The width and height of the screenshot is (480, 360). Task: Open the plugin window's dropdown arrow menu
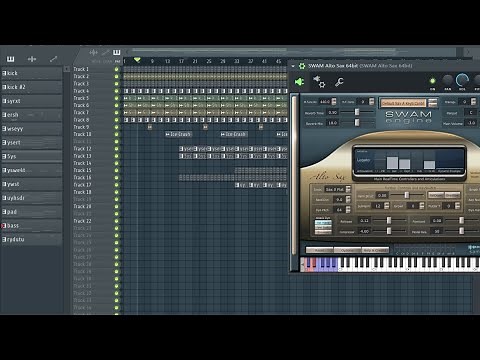click(x=293, y=66)
